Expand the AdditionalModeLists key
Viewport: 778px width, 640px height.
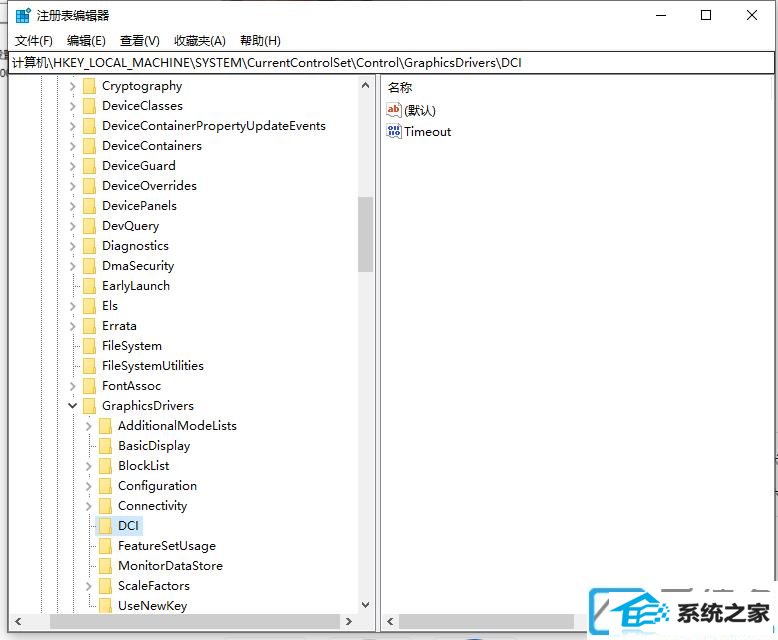point(88,426)
